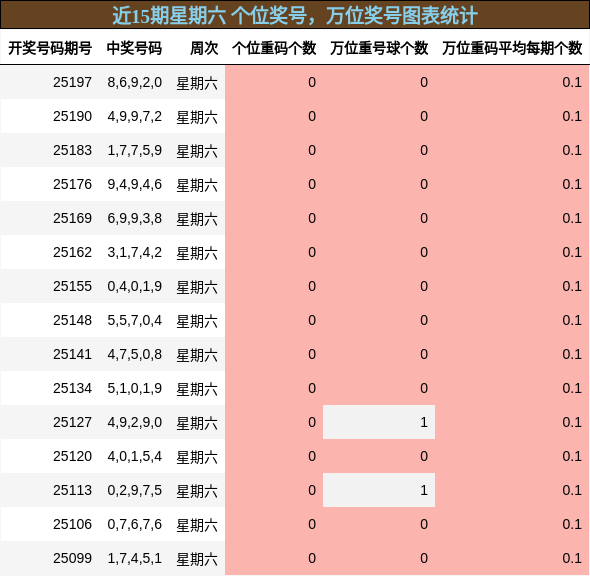Select winning numbers 9,4,9,4,6
The height and width of the screenshot is (576, 590).
(135, 184)
